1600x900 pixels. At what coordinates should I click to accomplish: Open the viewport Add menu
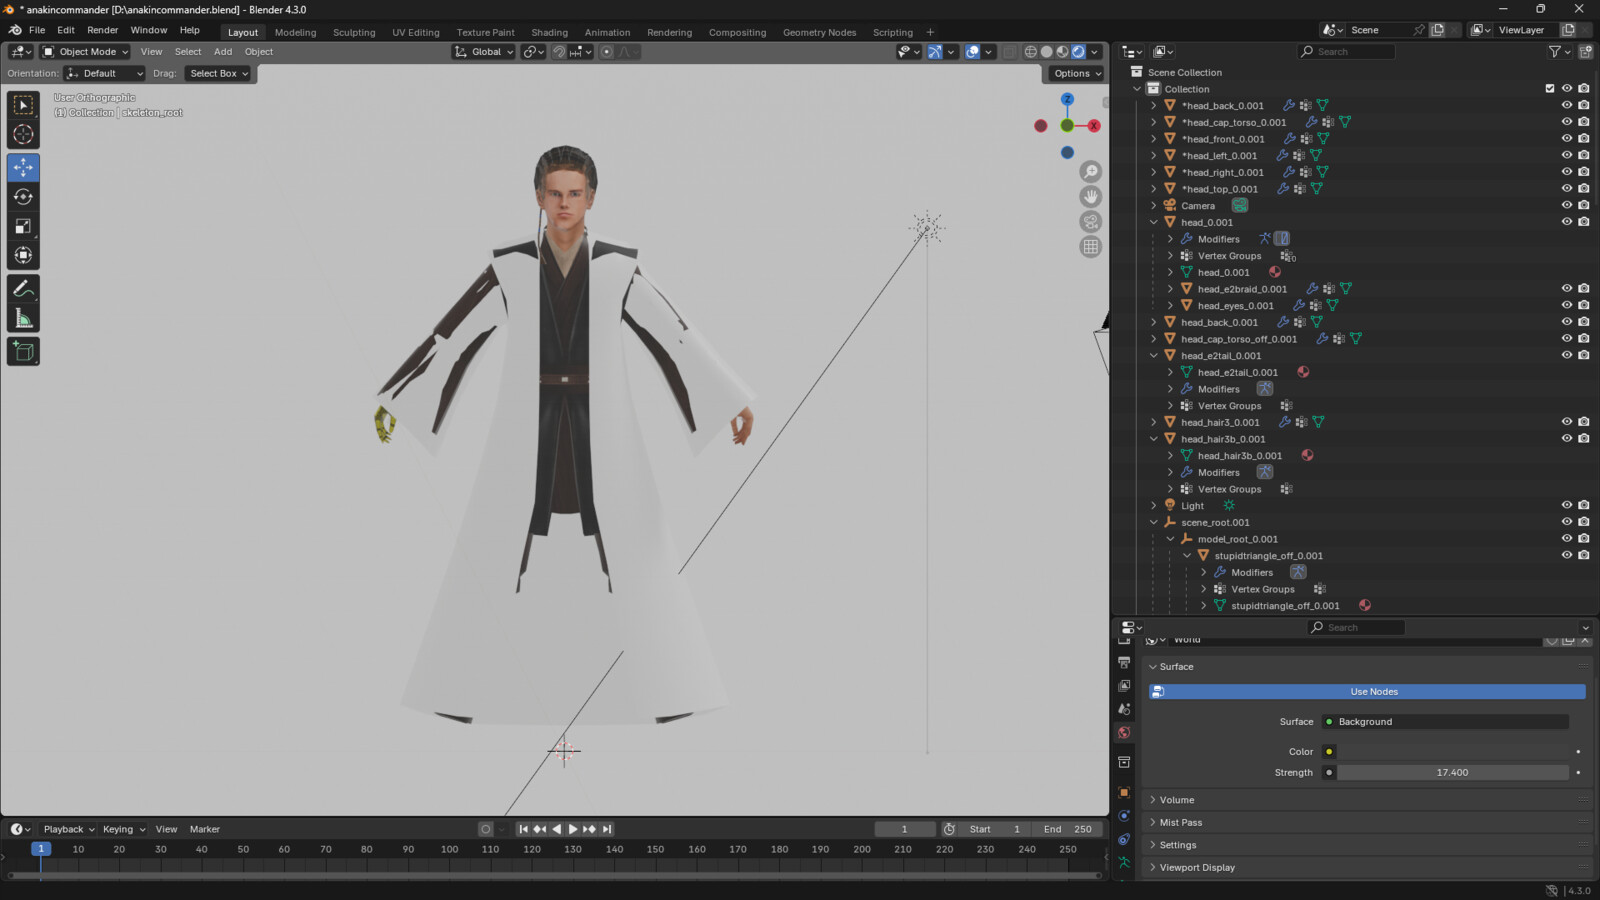223,52
